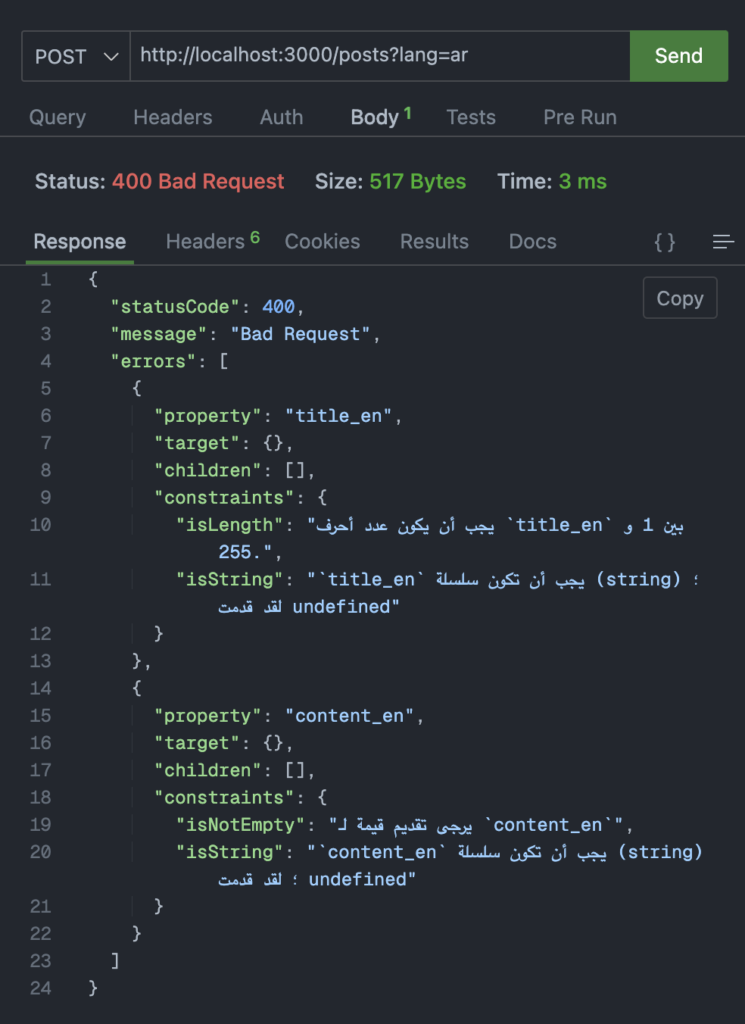
Task: Open the request Headers tab
Action: point(172,117)
